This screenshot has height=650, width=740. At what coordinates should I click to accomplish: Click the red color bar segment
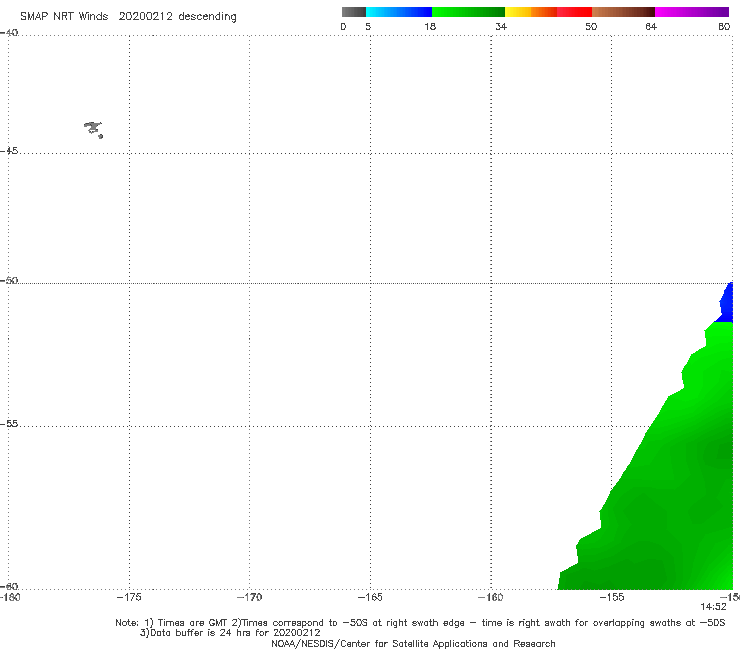click(x=574, y=12)
